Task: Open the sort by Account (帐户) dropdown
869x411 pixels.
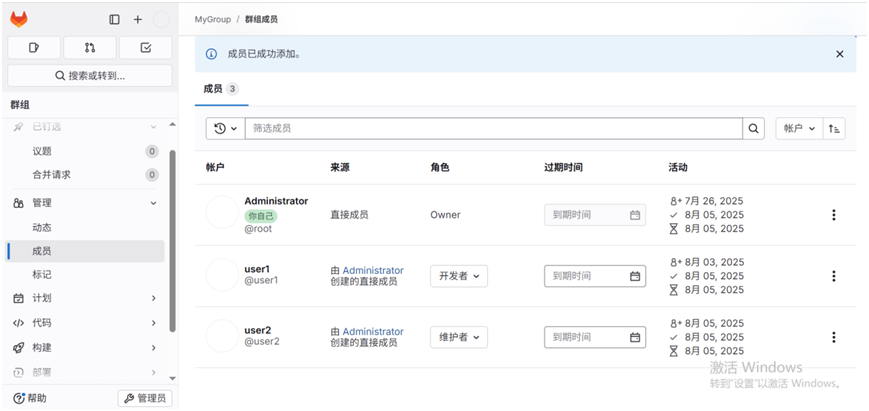Action: pos(799,129)
